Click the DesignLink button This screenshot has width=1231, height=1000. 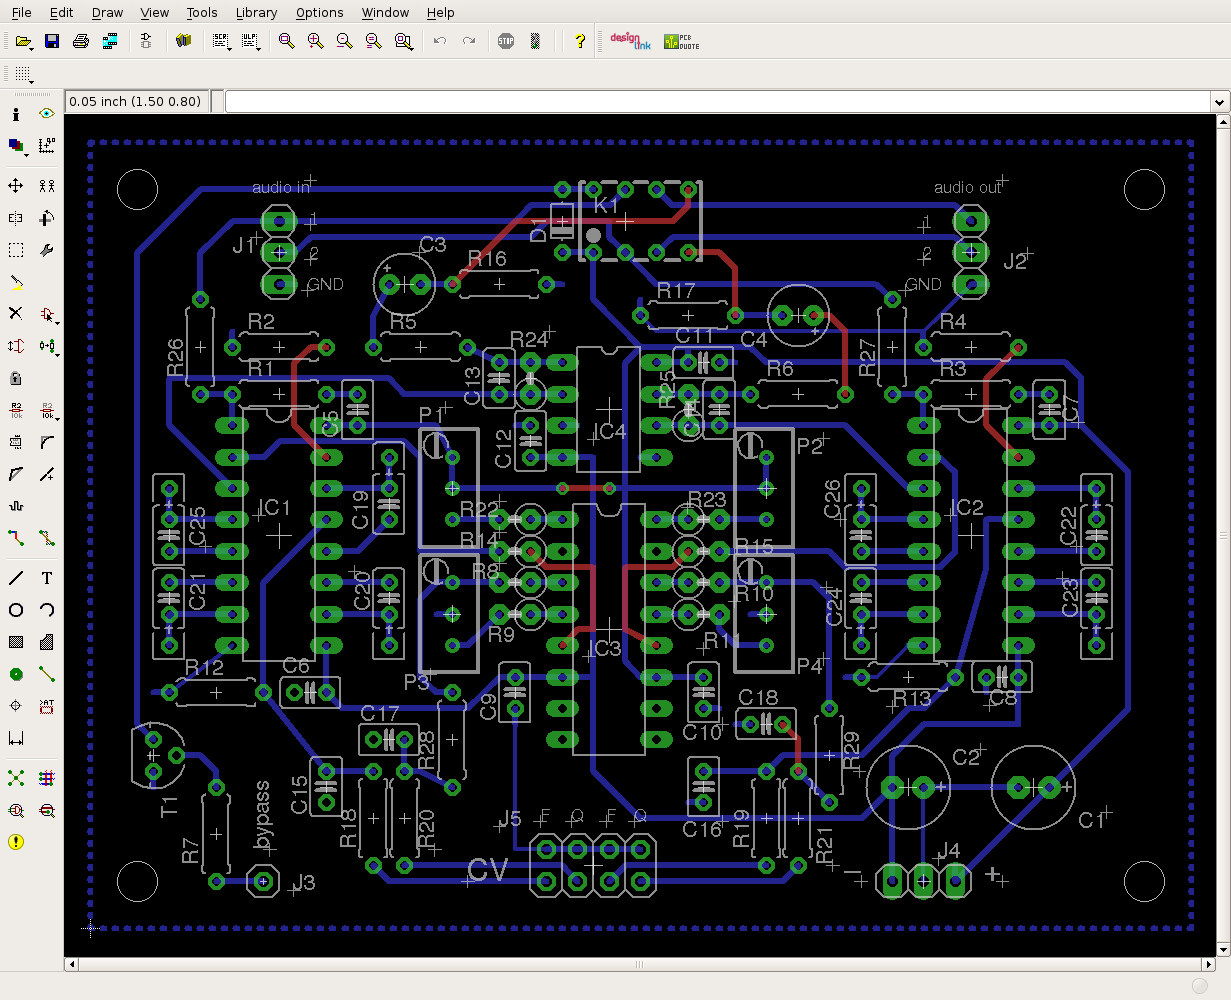coord(630,41)
